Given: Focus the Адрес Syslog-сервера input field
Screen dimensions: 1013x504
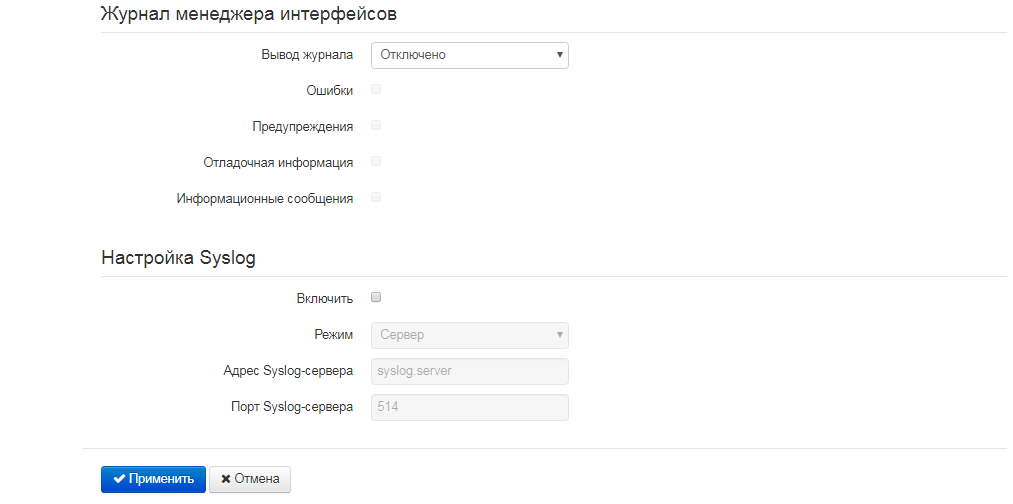Looking at the screenshot, I should [x=469, y=371].
